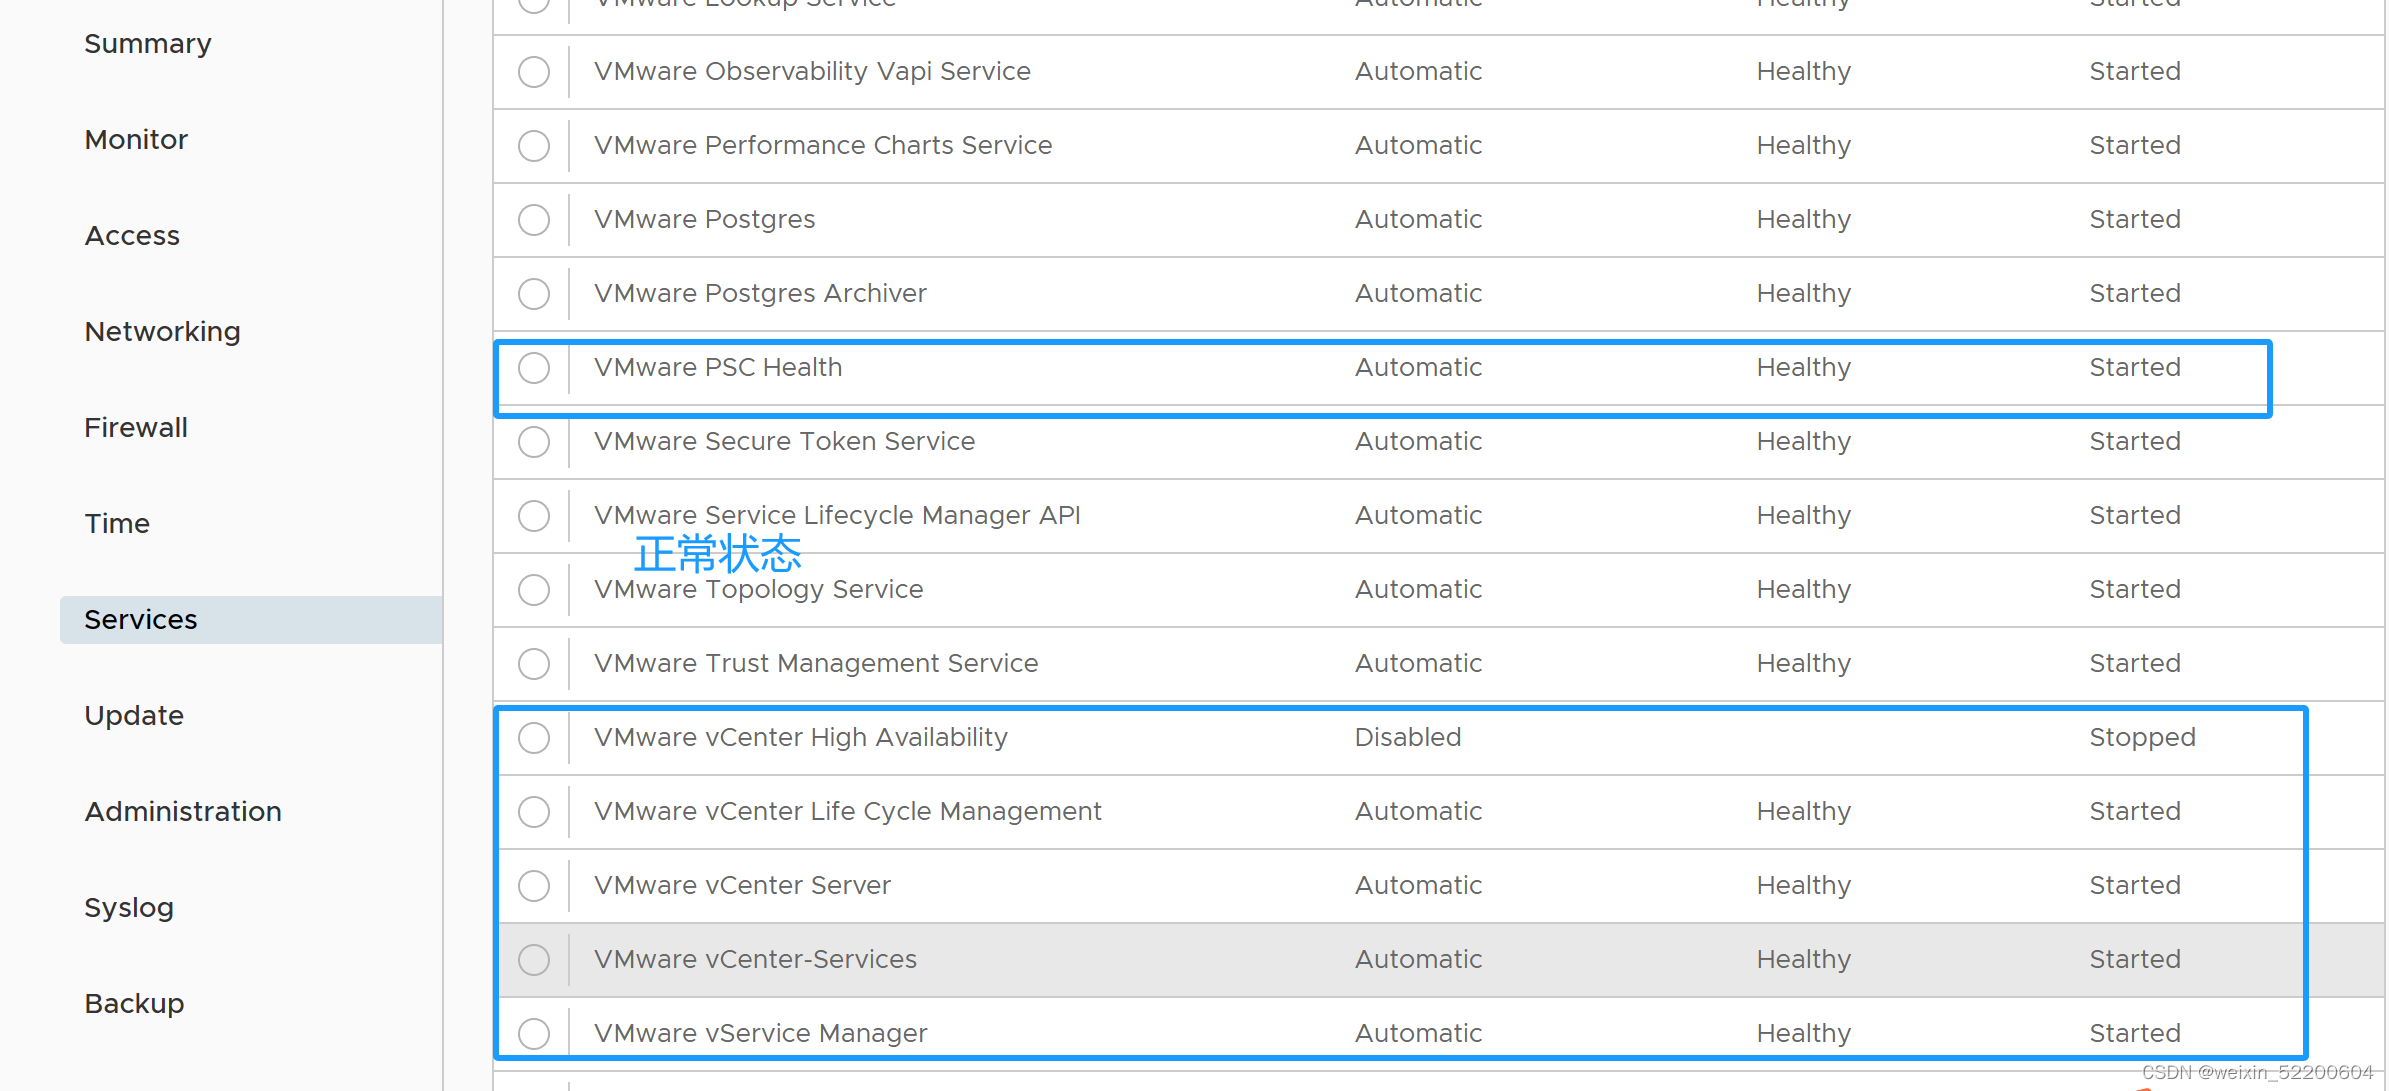Select the VMware Postgres radio button
The height and width of the screenshot is (1091, 2389).
coord(534,220)
